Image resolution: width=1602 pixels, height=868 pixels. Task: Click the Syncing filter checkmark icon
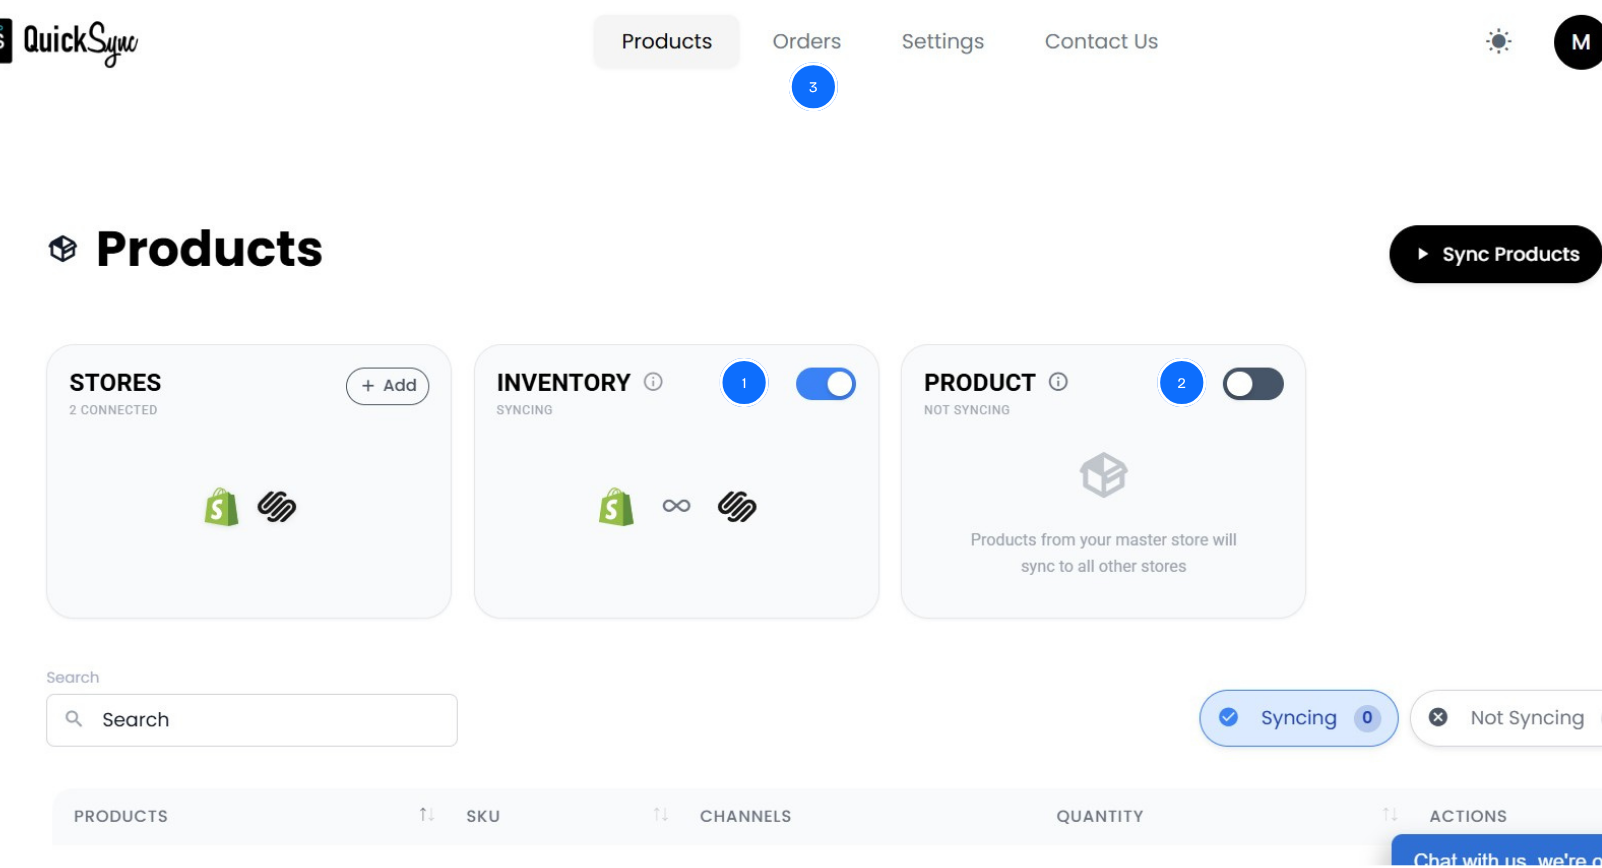click(x=1229, y=718)
